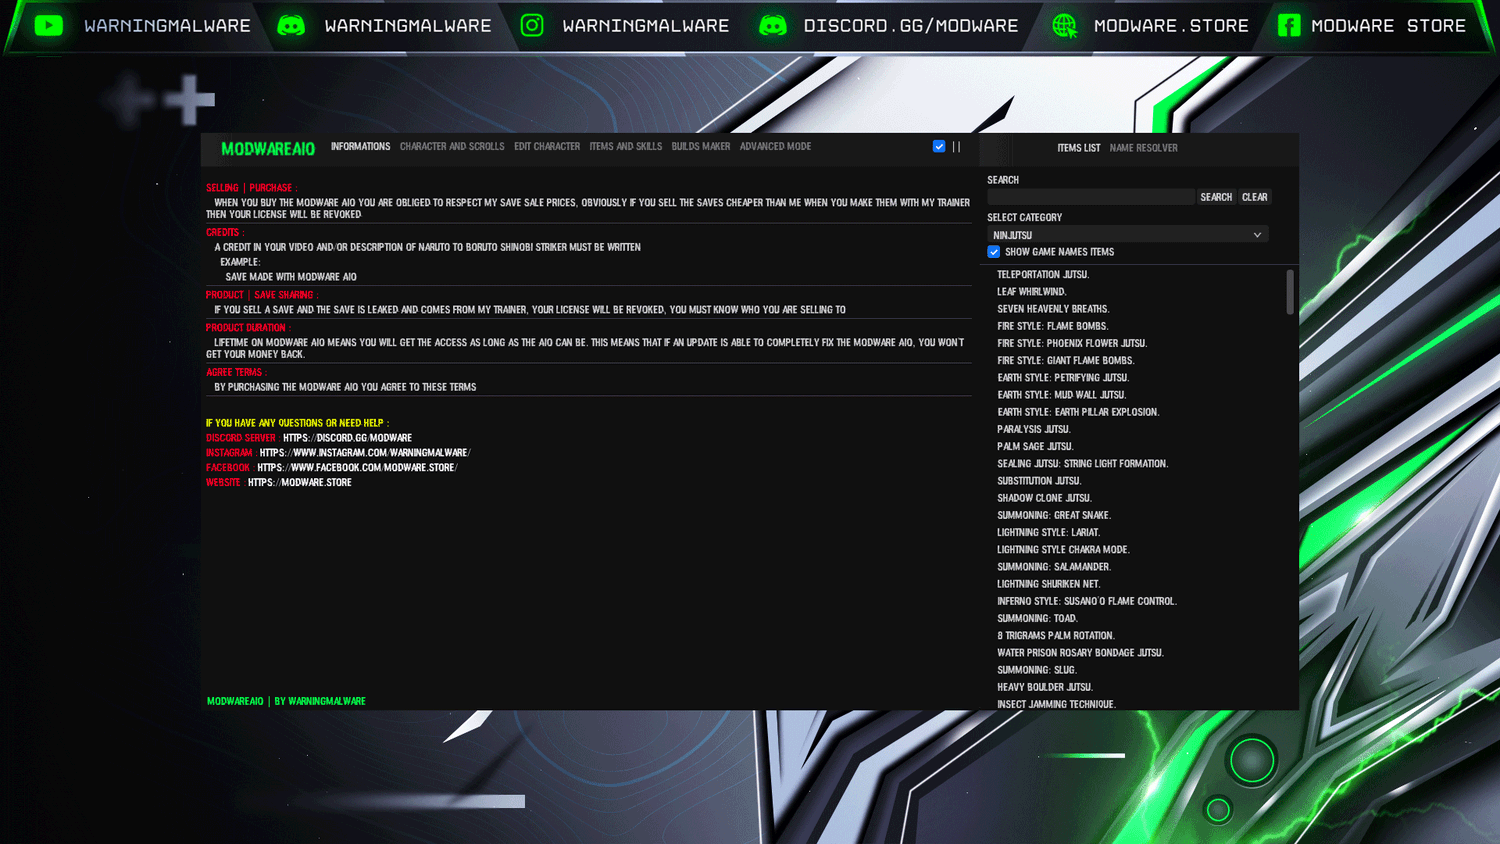Screen dimensions: 1500x844
Task: Open the https://modware.store website link
Action: tap(300, 483)
